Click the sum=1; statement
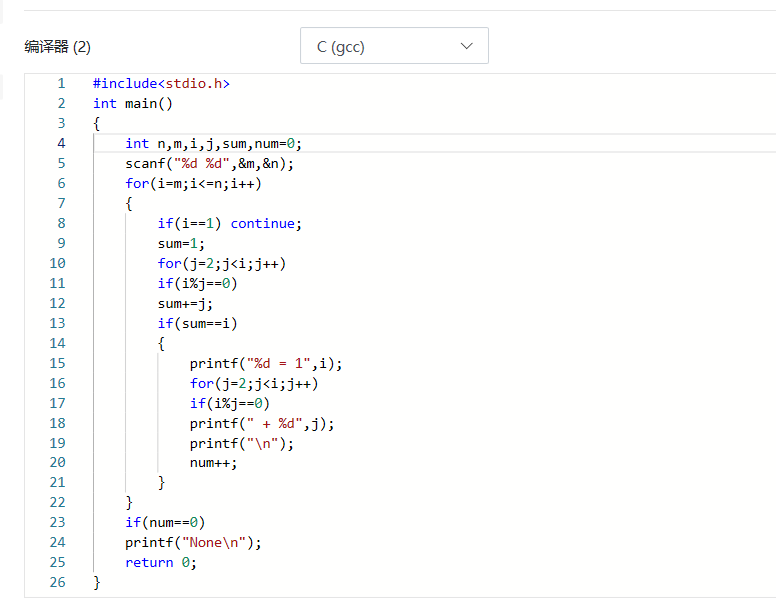776x614 pixels. tap(181, 243)
